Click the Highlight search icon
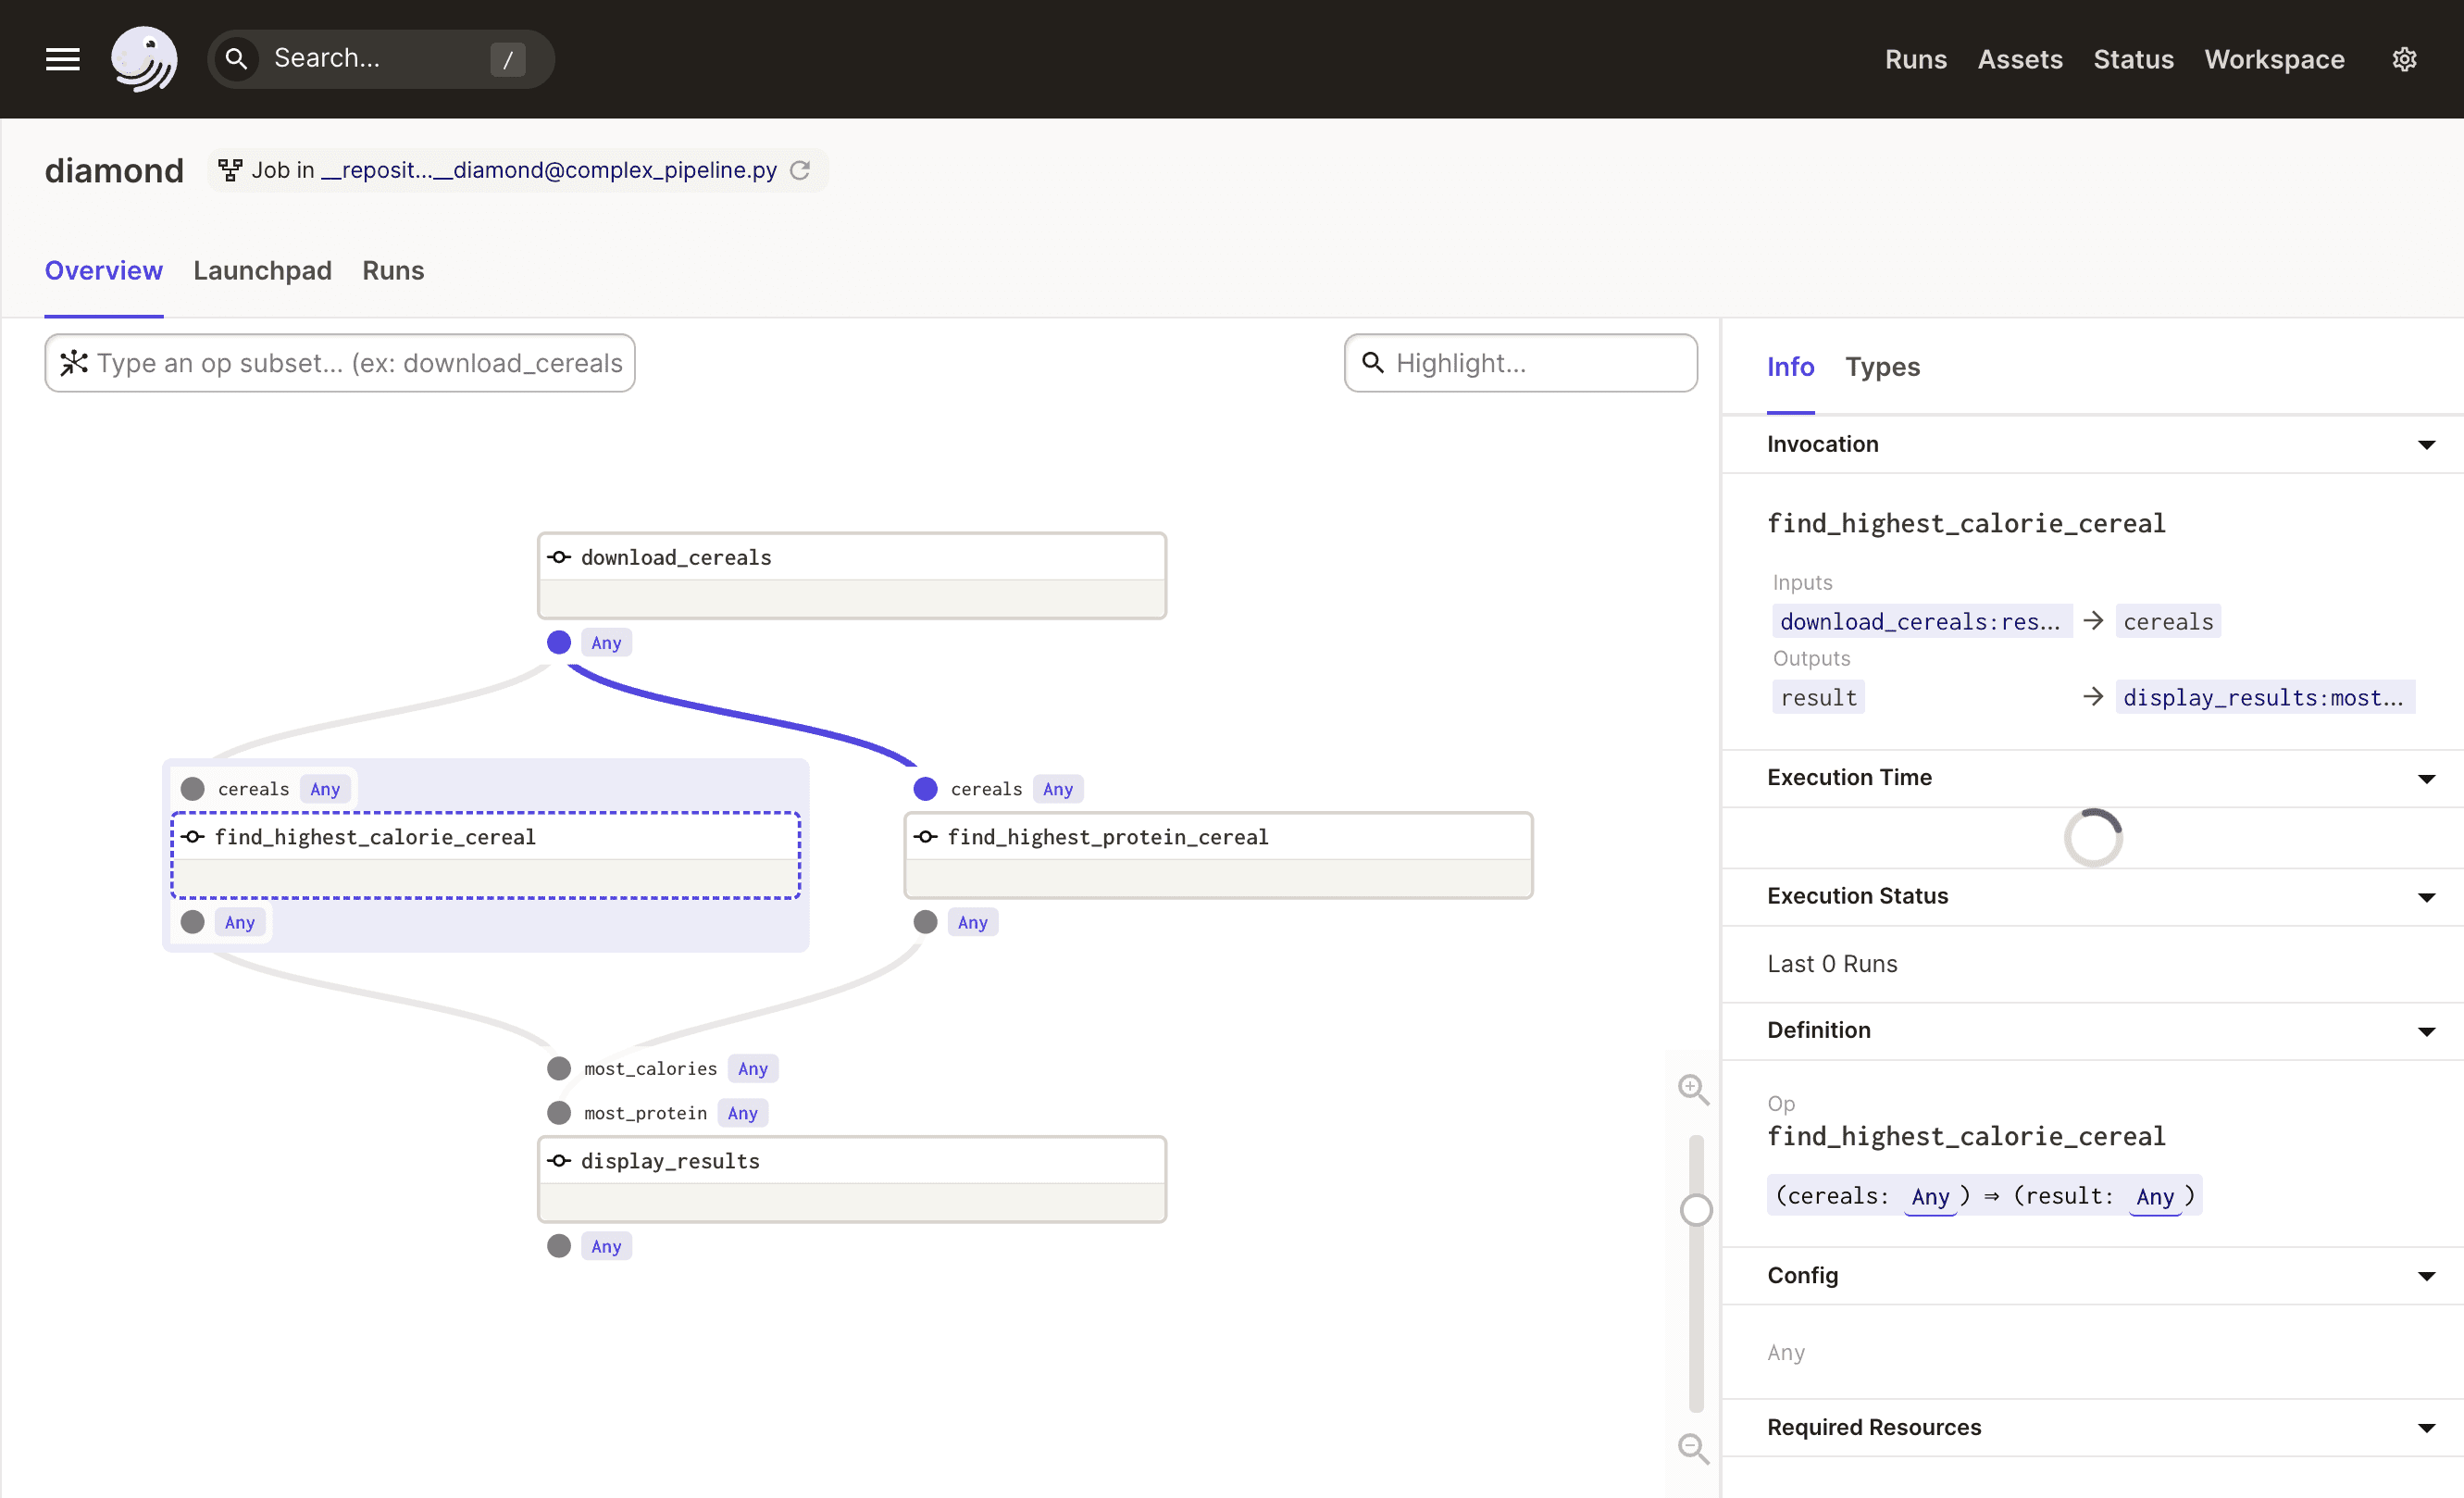This screenshot has height=1498, width=2464. point(1373,363)
